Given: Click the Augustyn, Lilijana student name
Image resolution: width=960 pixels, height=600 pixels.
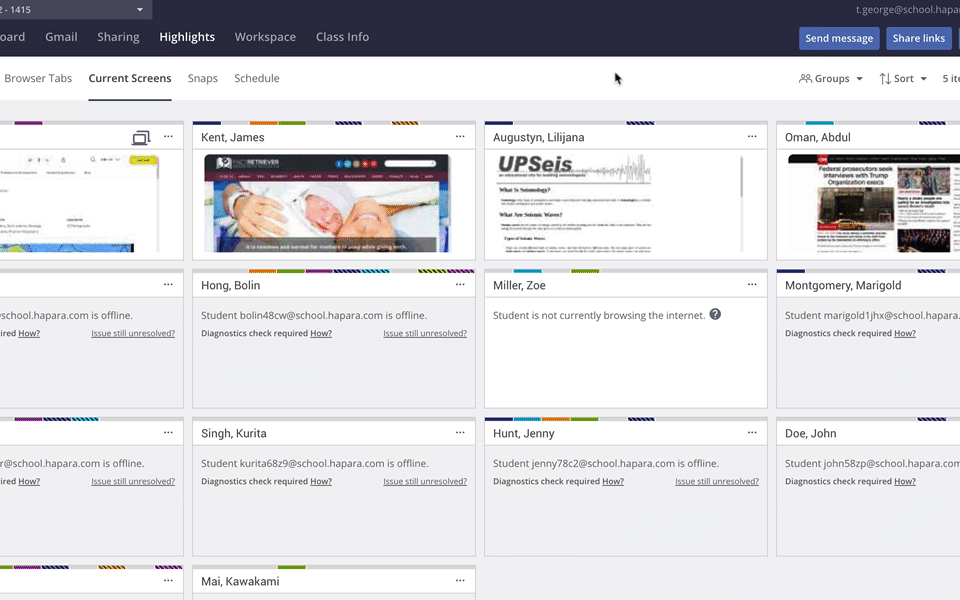Looking at the screenshot, I should (x=538, y=137).
